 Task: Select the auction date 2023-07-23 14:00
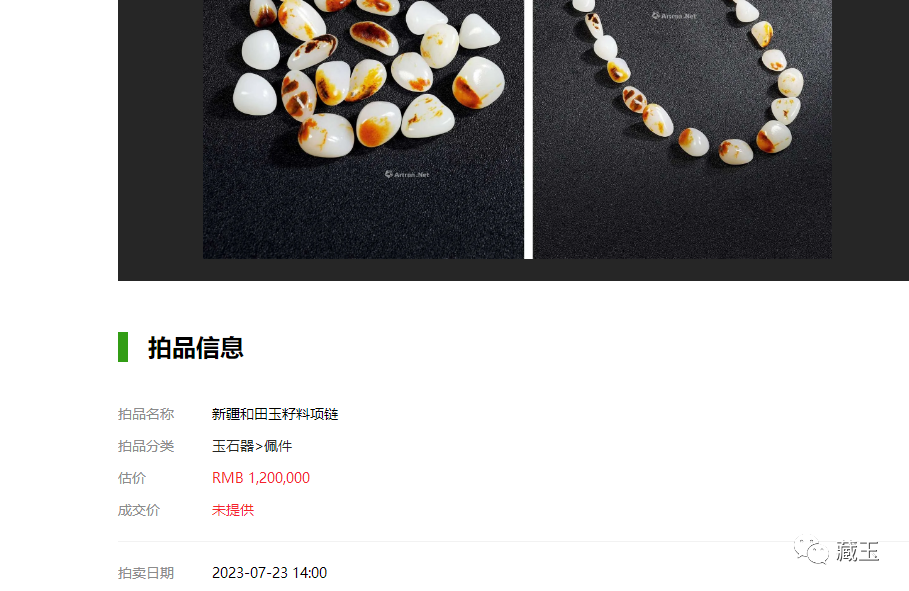tap(270, 573)
